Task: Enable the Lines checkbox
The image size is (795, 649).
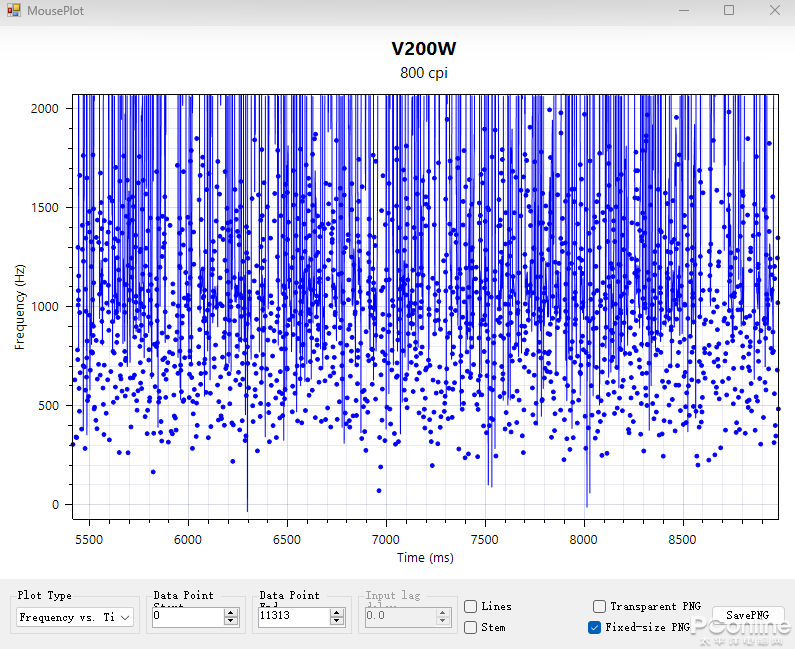Action: tap(471, 606)
